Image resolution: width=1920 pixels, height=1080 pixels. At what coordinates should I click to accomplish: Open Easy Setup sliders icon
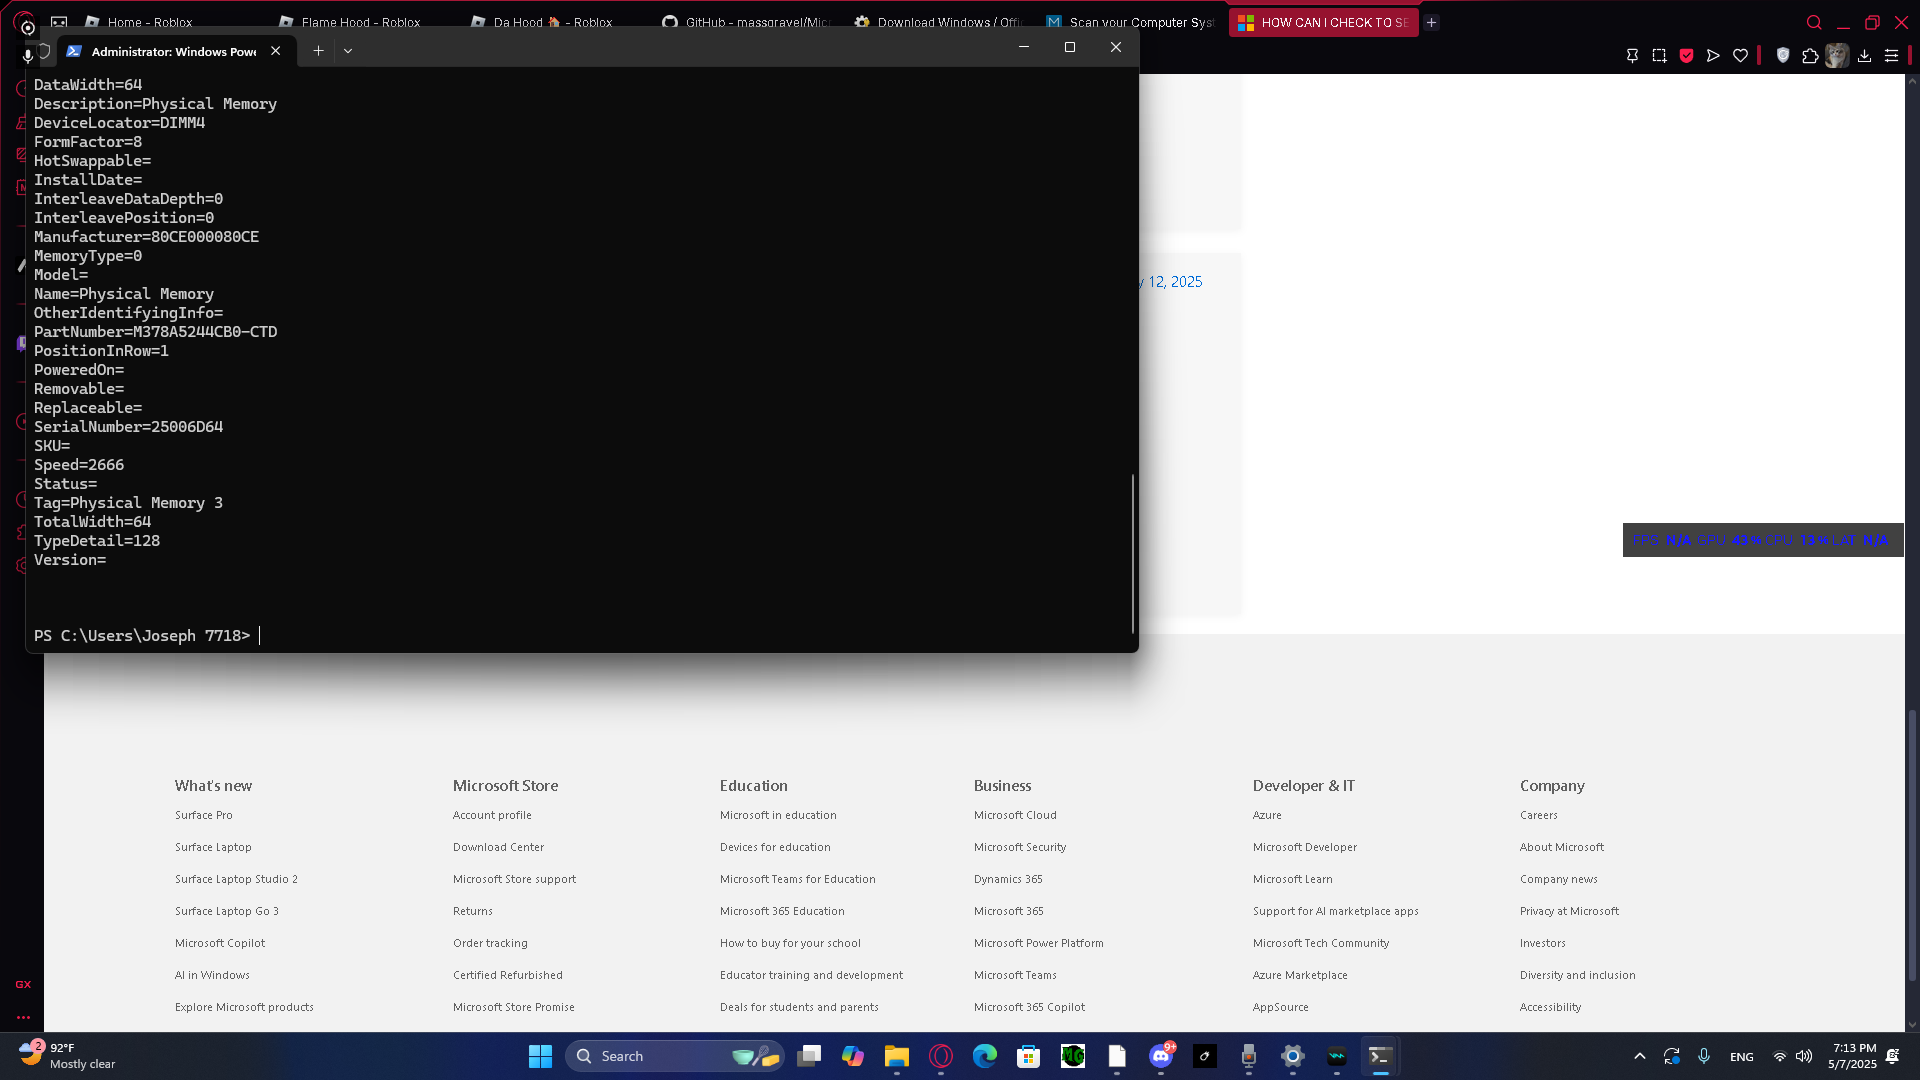[1891, 56]
